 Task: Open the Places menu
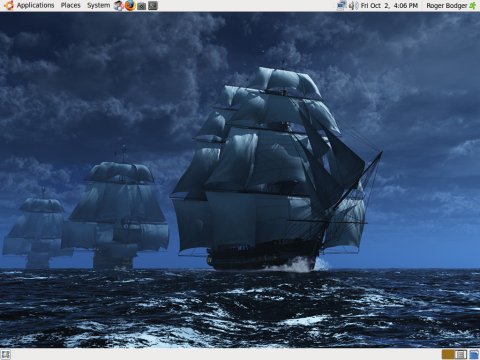pyautogui.click(x=70, y=5)
